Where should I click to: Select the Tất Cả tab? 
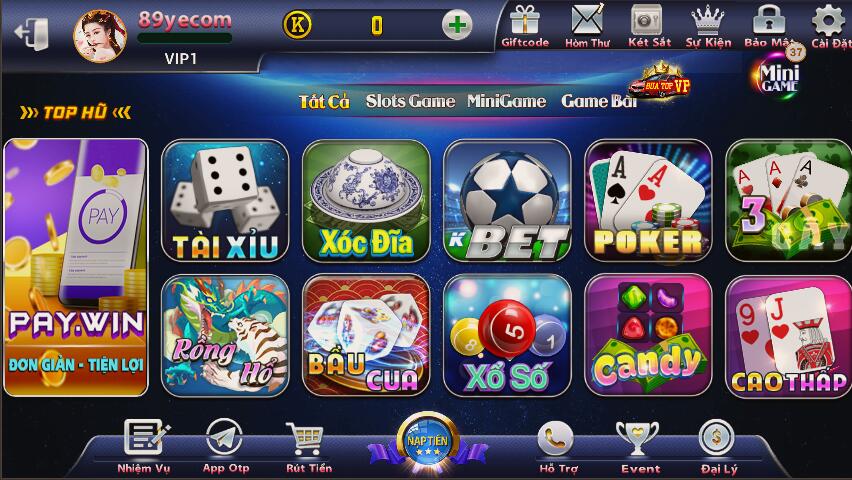(x=324, y=102)
